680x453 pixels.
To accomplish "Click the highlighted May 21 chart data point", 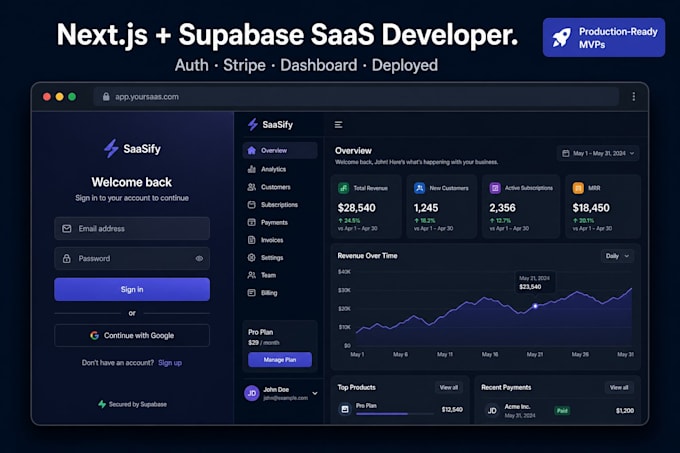I will click(535, 306).
